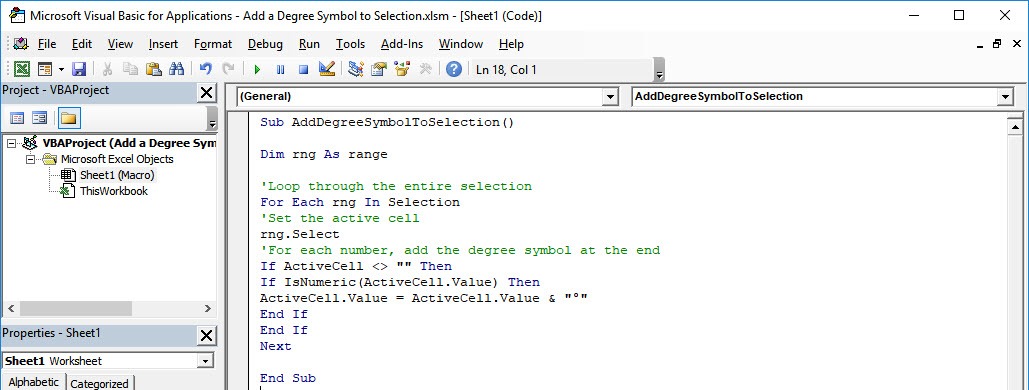The width and height of the screenshot is (1029, 390).
Task: Click the Toolbox hammer-wrench icon
Action: point(425,69)
